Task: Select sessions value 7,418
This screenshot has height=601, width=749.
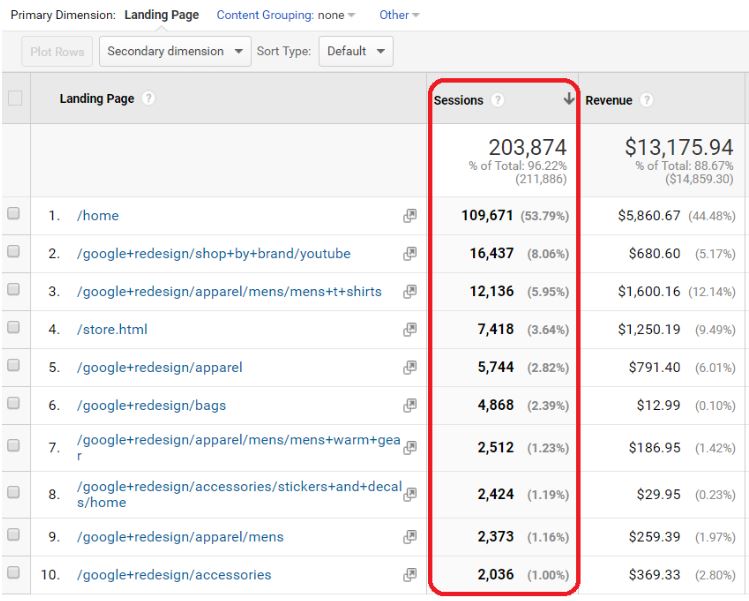Action: (496, 329)
